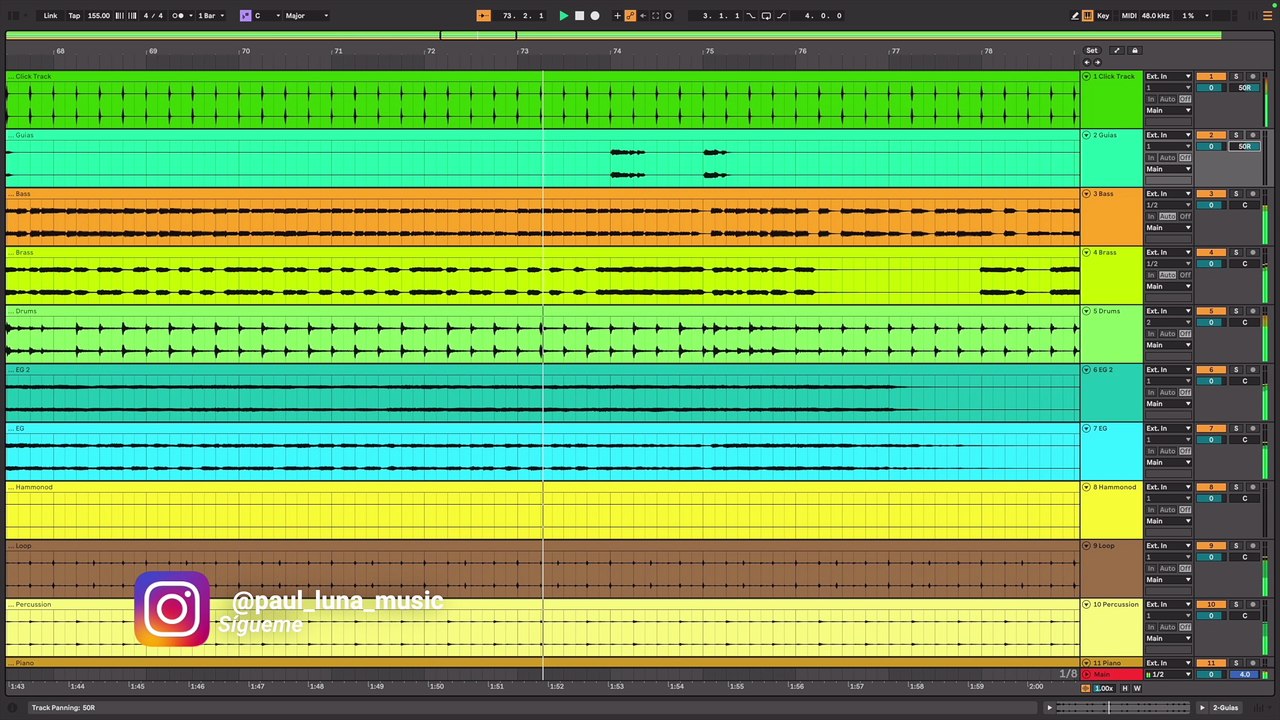This screenshot has width=1280, height=720.
Task: Open Ext. In input dropdown for Drums track
Action: [1168, 311]
